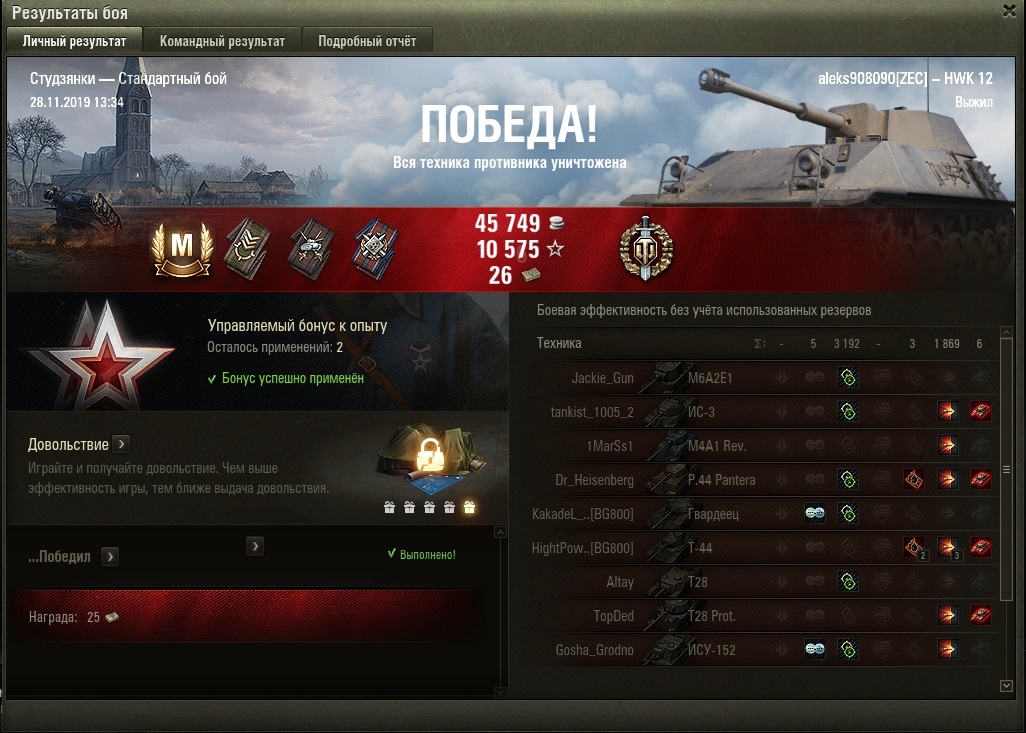Click the damage icon in 1MarSs1 row
Viewport: 1026px width, 733px height.
[x=947, y=446]
